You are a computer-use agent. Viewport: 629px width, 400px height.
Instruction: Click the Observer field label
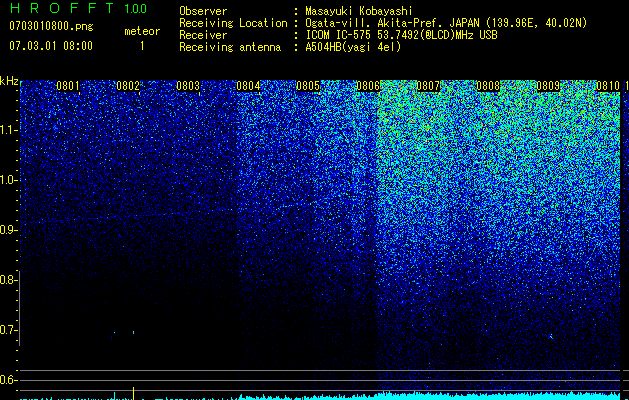pos(203,11)
